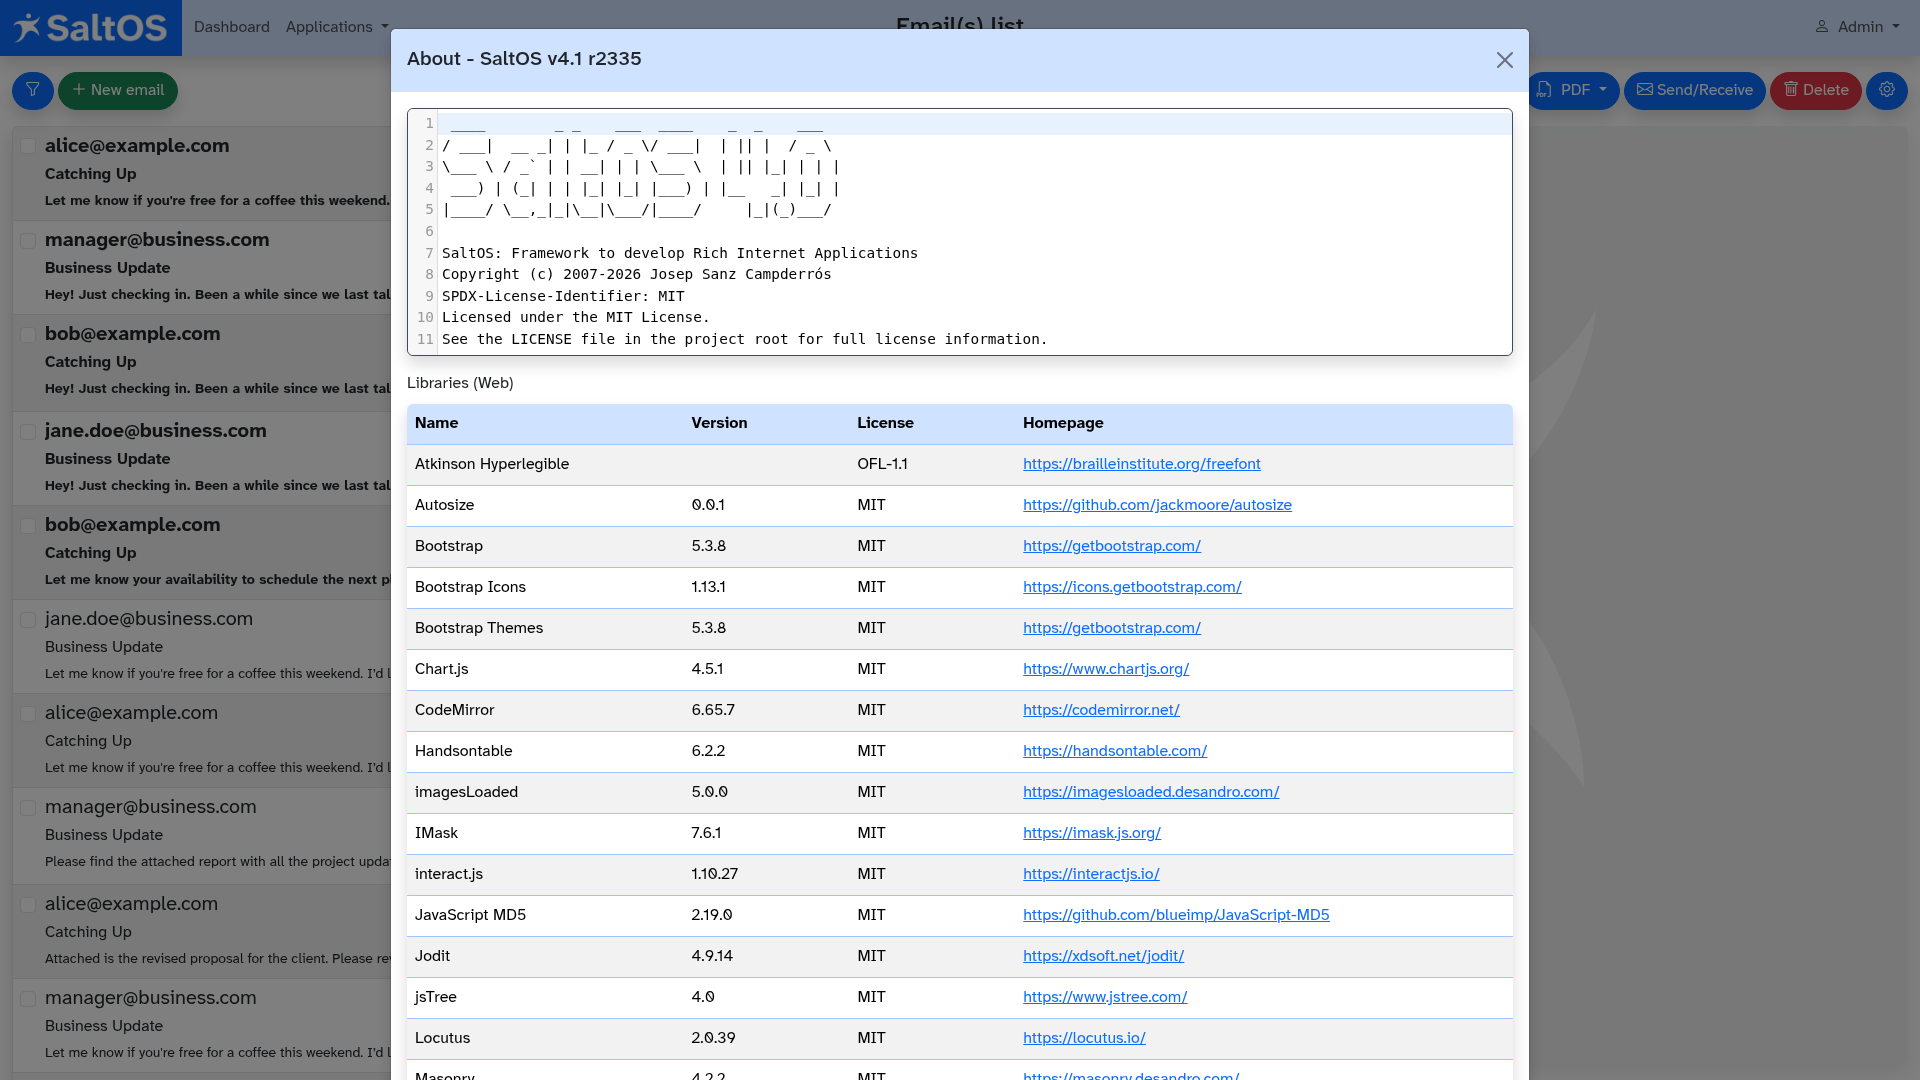Image resolution: width=1920 pixels, height=1080 pixels.
Task: Close the About dialog with X
Action: (1504, 60)
